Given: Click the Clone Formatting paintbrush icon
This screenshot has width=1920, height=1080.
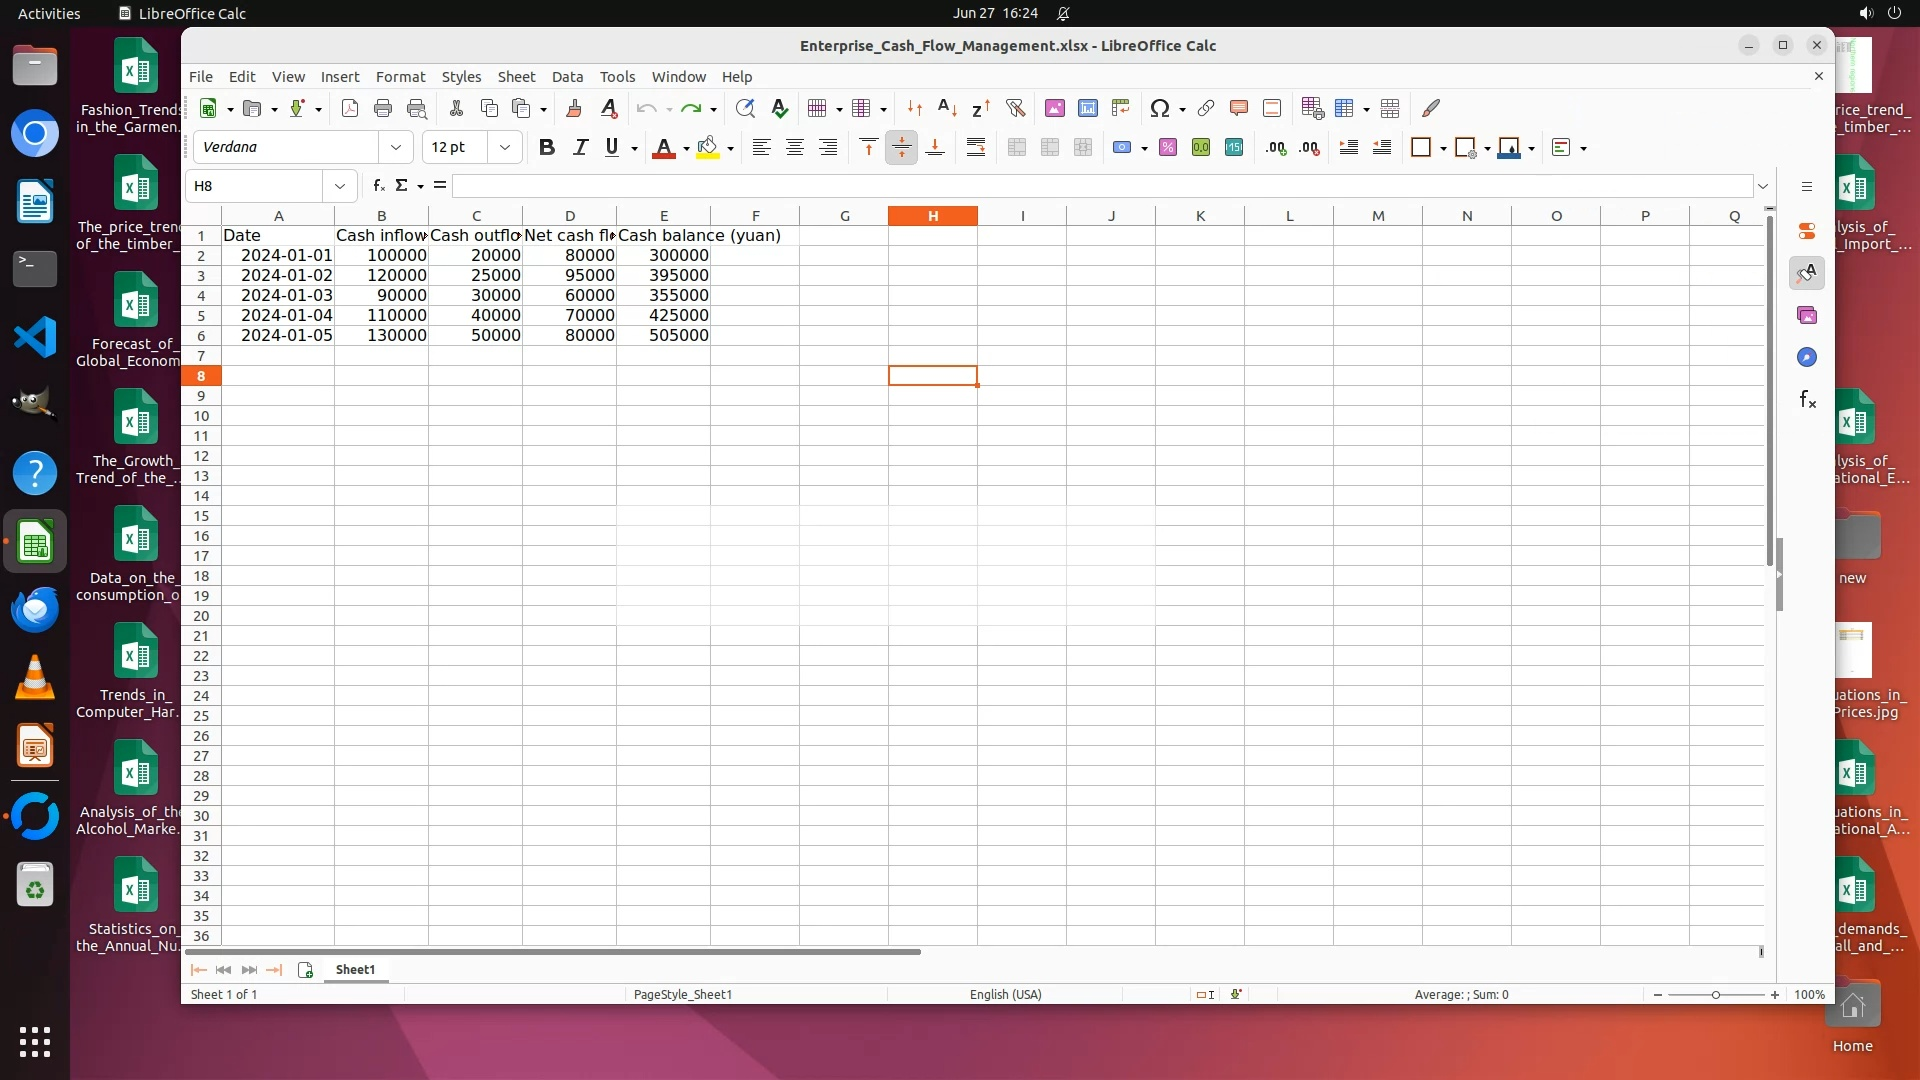Looking at the screenshot, I should click(574, 108).
